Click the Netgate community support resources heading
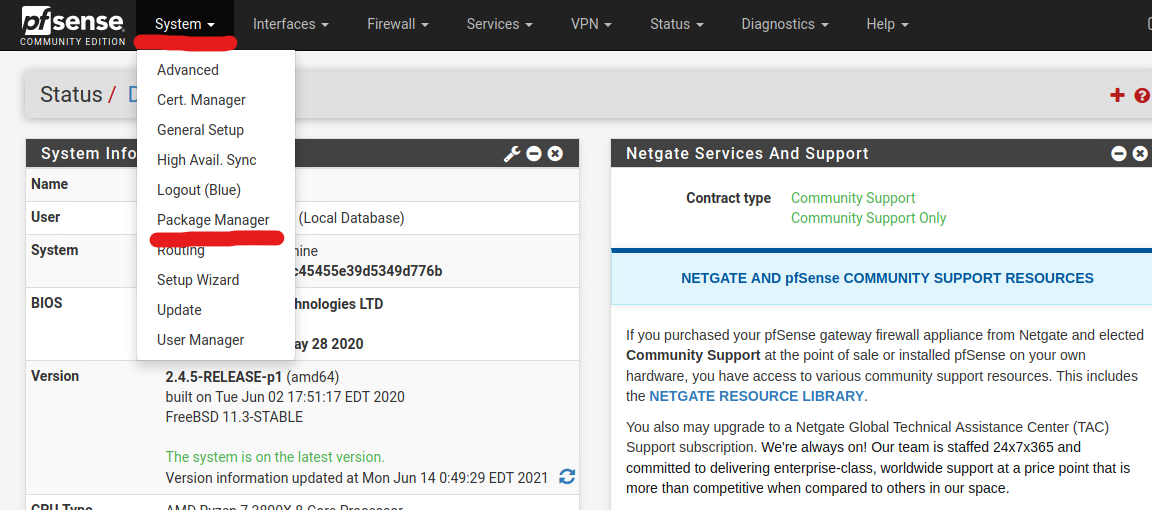Screen dimensions: 1152x510 click(x=888, y=279)
